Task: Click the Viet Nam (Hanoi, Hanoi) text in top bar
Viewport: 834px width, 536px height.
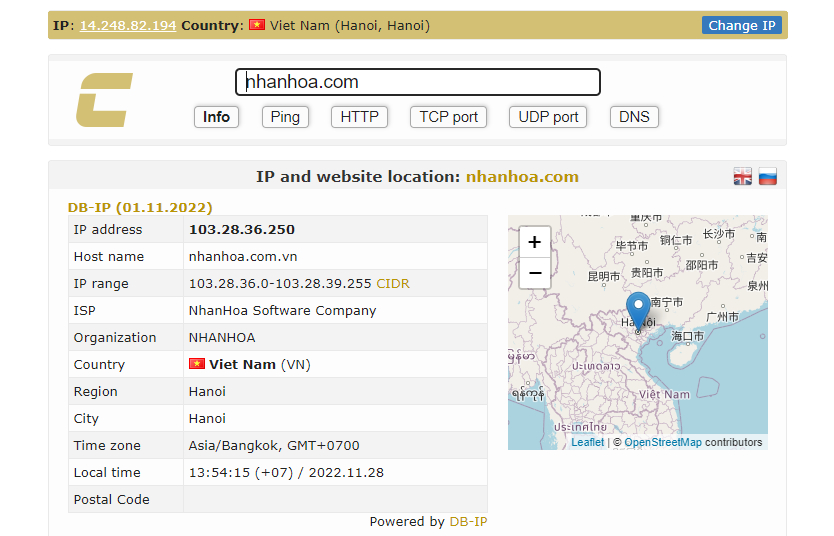Action: pyautogui.click(x=349, y=26)
